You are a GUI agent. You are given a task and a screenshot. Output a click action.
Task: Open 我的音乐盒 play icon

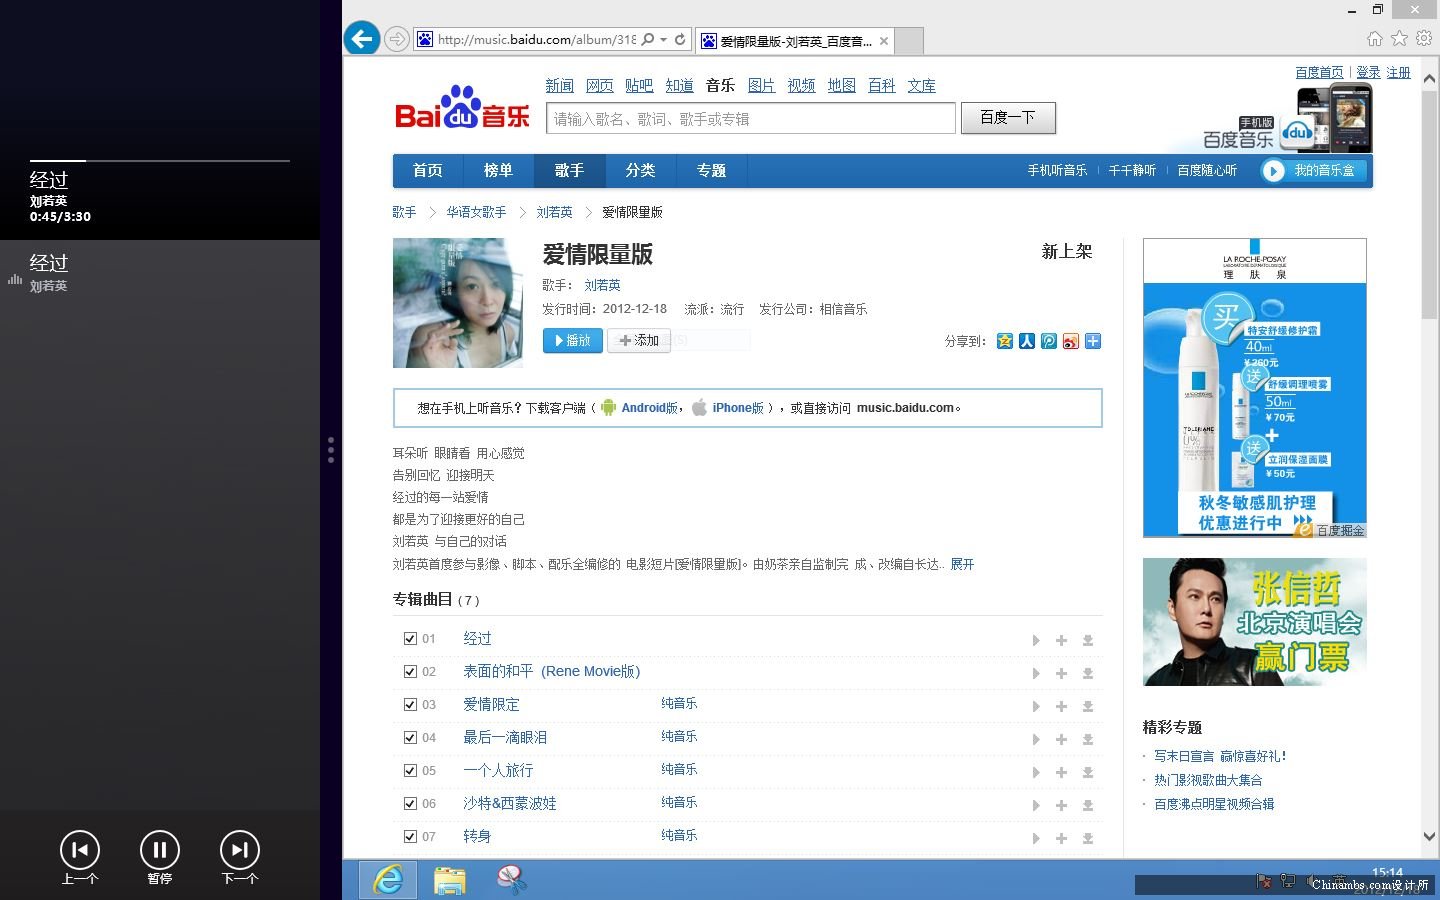1274,170
